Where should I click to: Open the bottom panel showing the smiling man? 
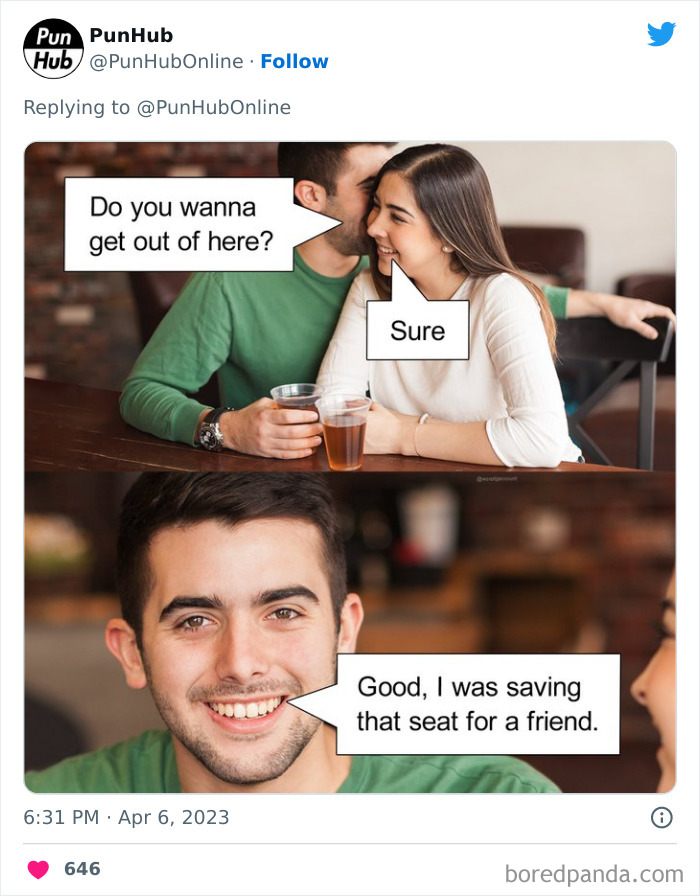pos(350,633)
